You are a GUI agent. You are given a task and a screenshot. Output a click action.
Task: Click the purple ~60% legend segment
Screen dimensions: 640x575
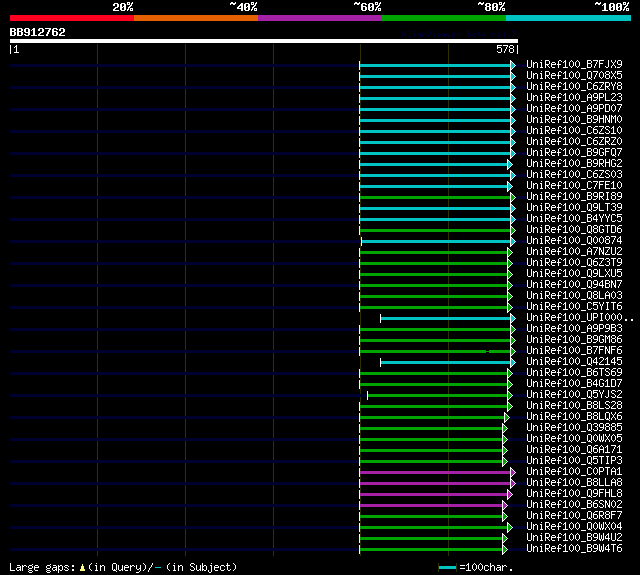(320, 18)
